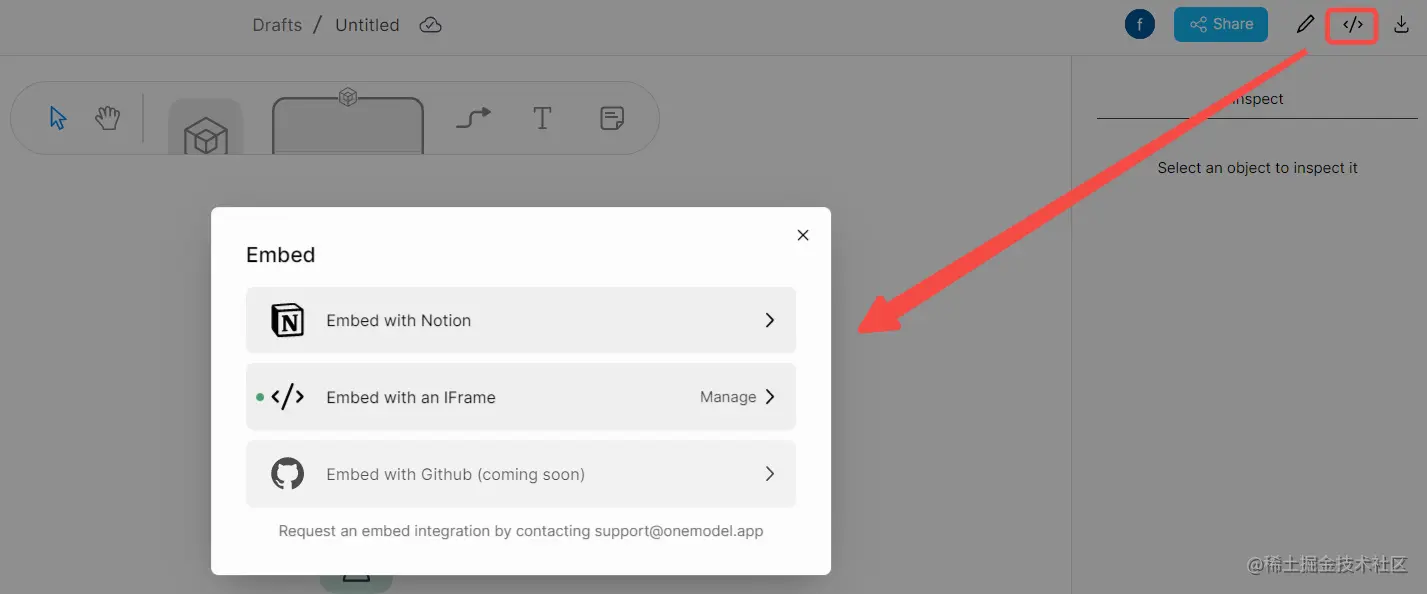Screen dimensions: 1427x594
Task: Click 'Select an object to inspect it'
Action: pyautogui.click(x=1258, y=168)
